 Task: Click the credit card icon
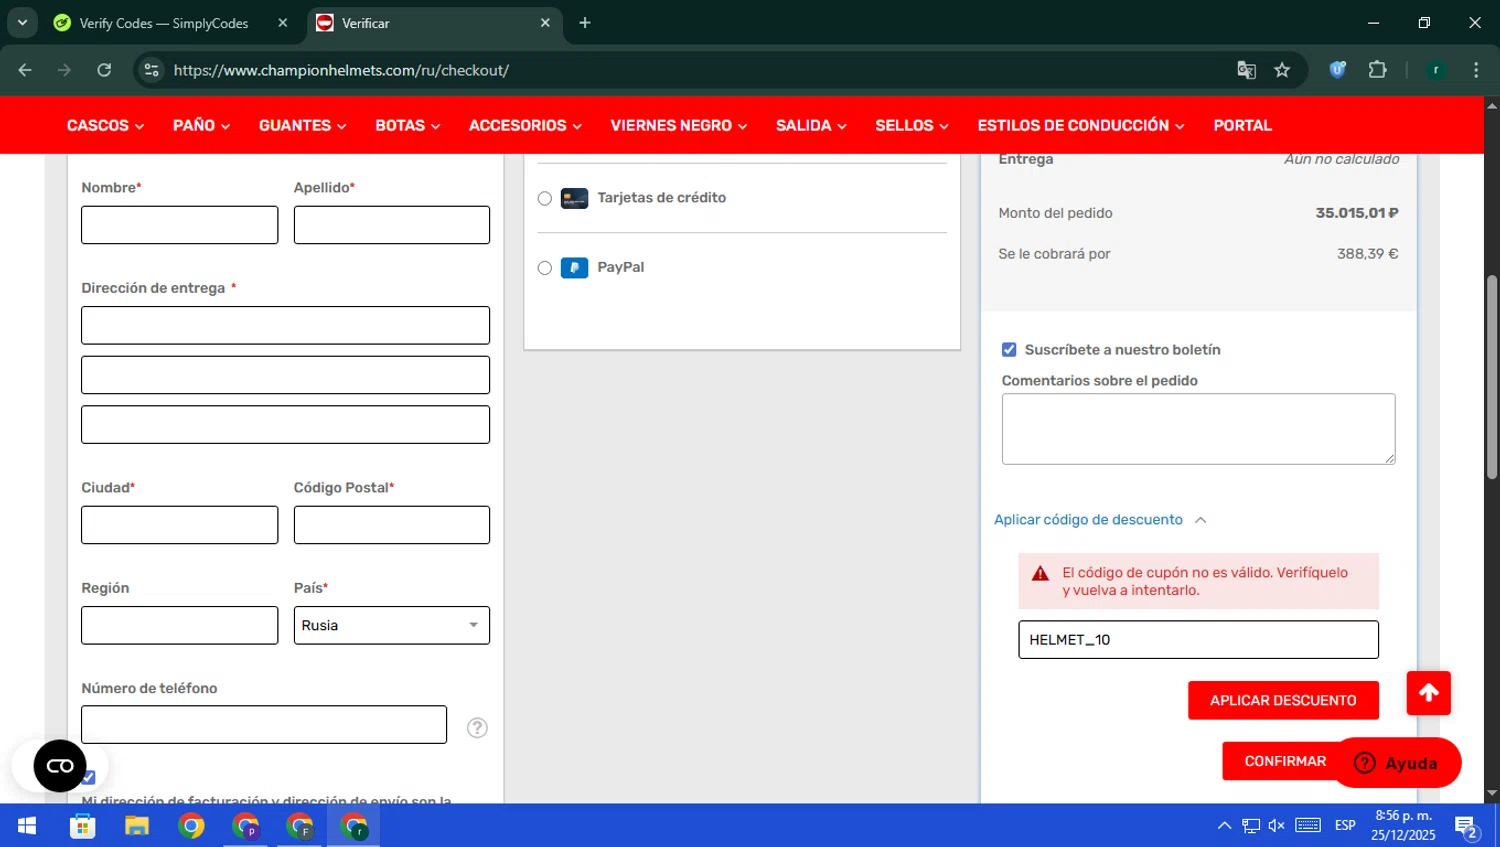coord(574,198)
